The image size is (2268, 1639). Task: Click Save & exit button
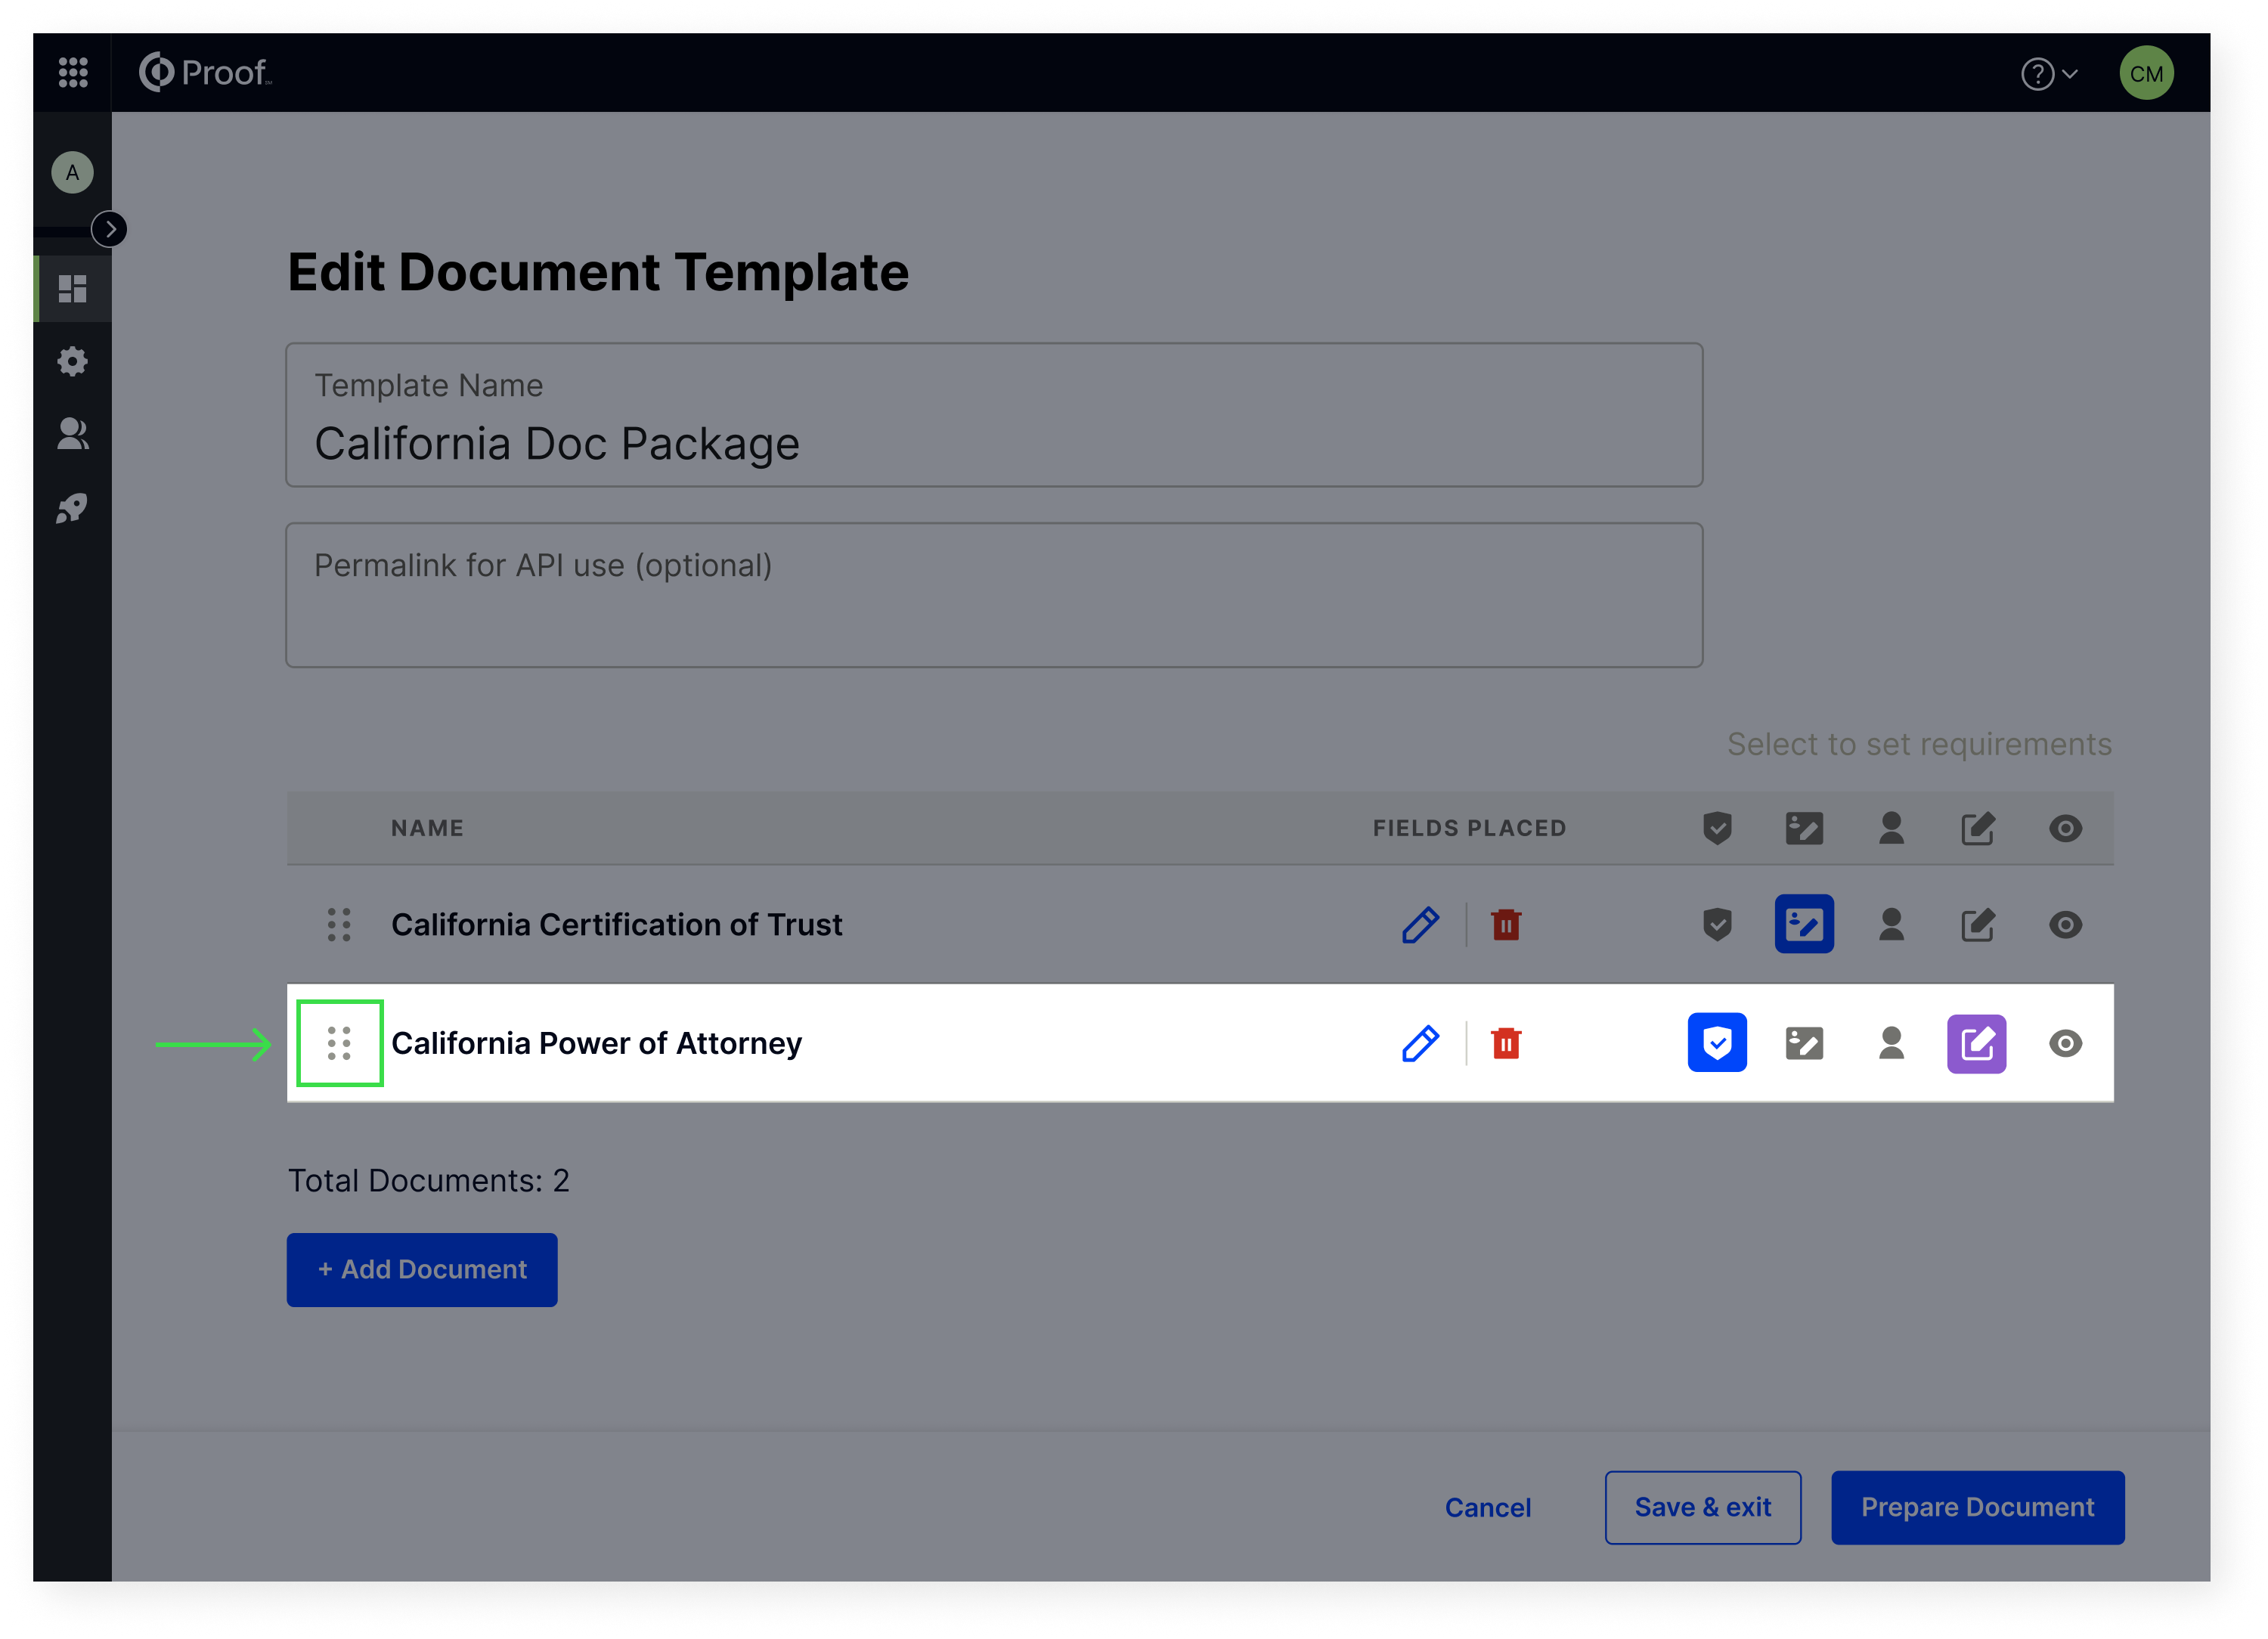[1702, 1506]
